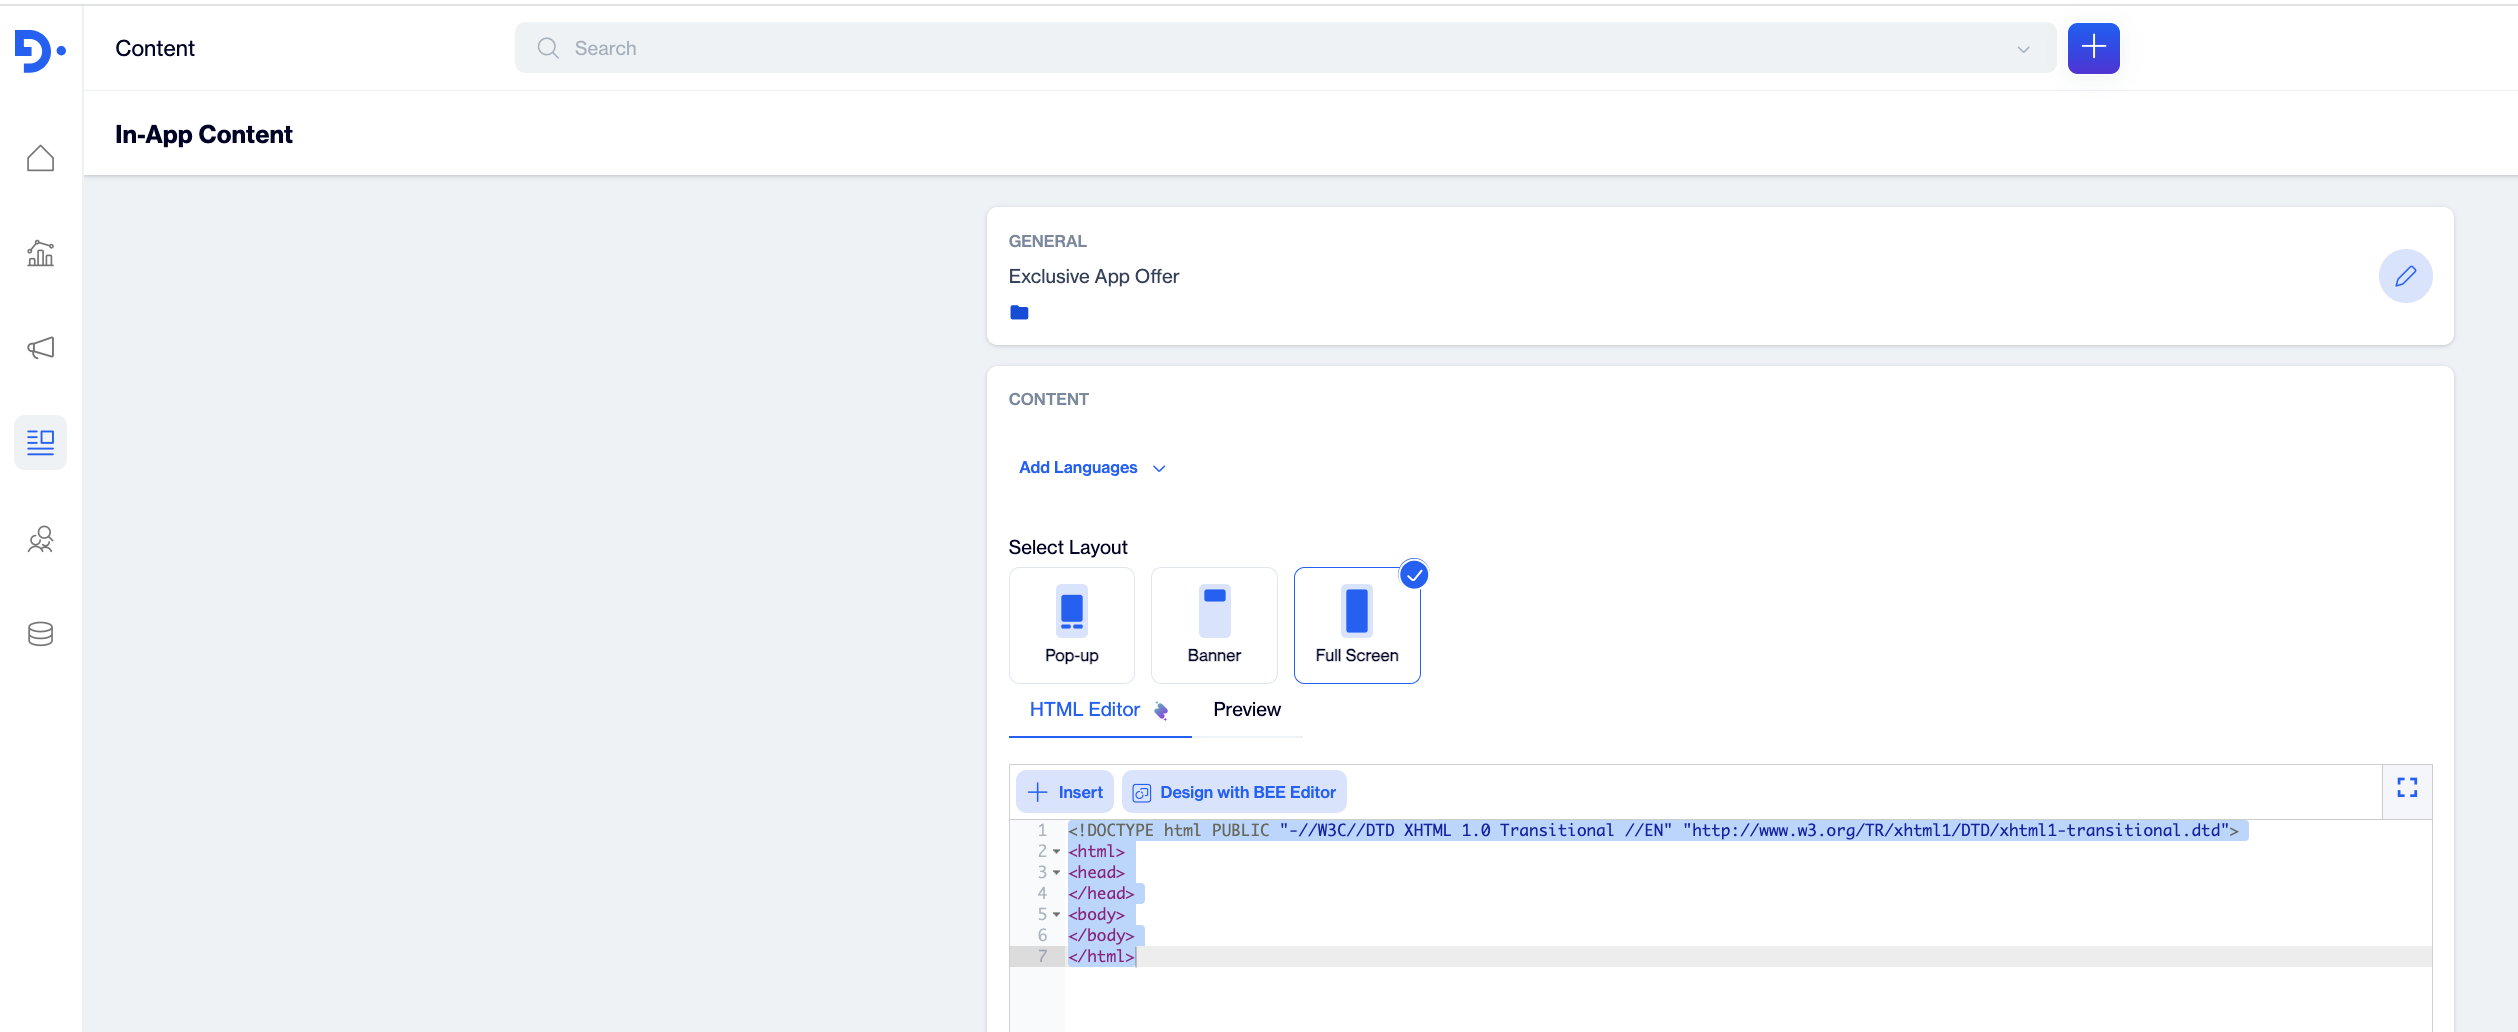Collapse the body tag fold arrow on line 5

click(1056, 915)
